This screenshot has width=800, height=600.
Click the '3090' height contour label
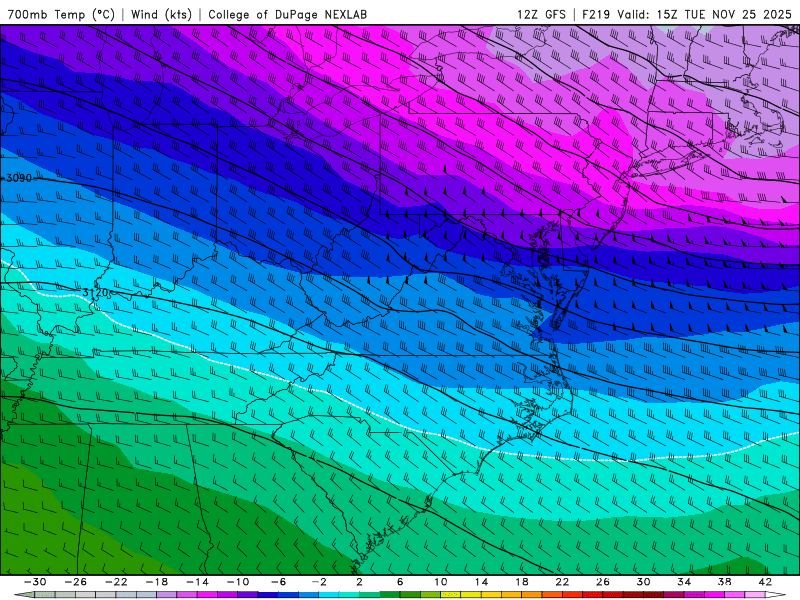[x=18, y=178]
